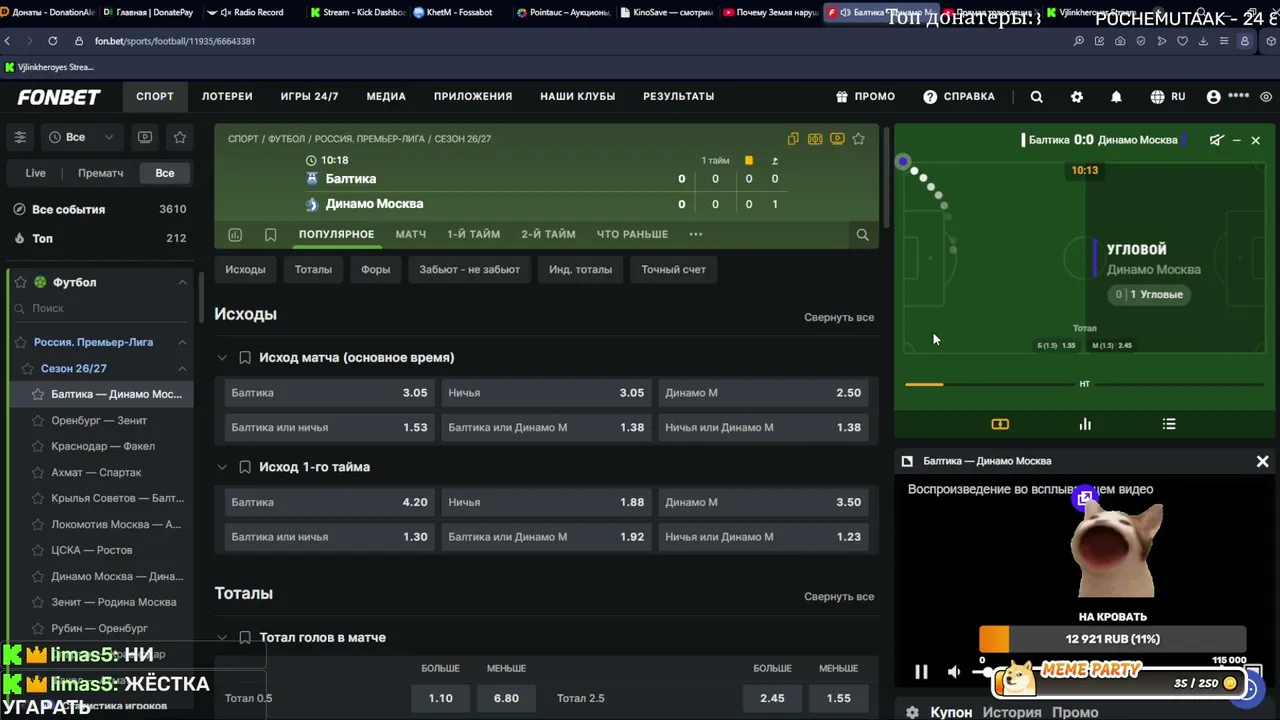Viewport: 1280px width, 720px height.
Task: Open the sidebar filter settings icon
Action: click(x=20, y=137)
